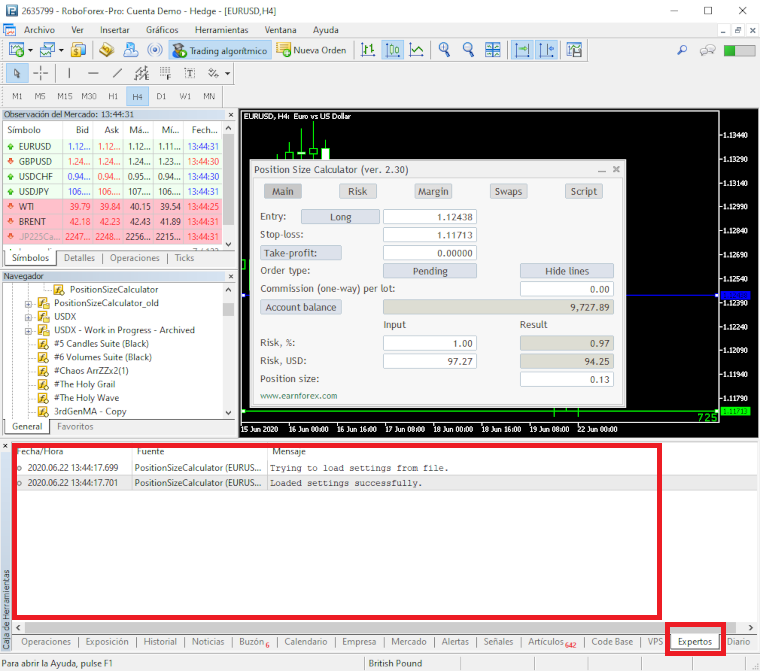
Task: Edit the Risk, % input field
Action: (430, 343)
